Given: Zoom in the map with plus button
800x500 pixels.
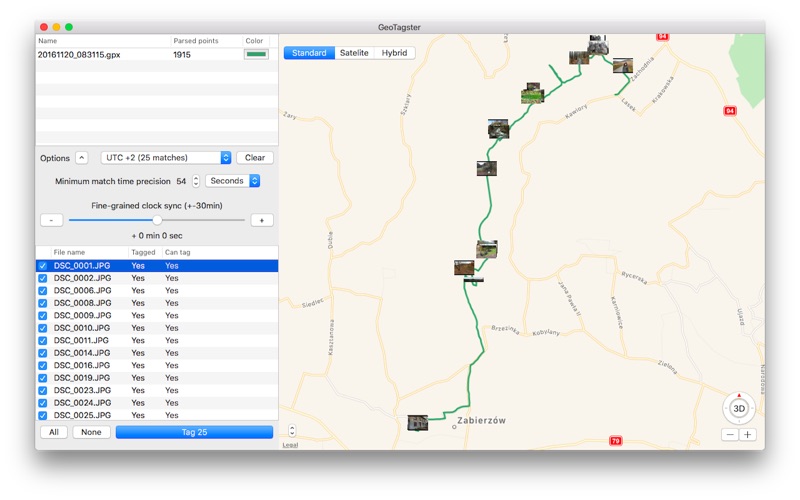Looking at the screenshot, I should coord(747,435).
